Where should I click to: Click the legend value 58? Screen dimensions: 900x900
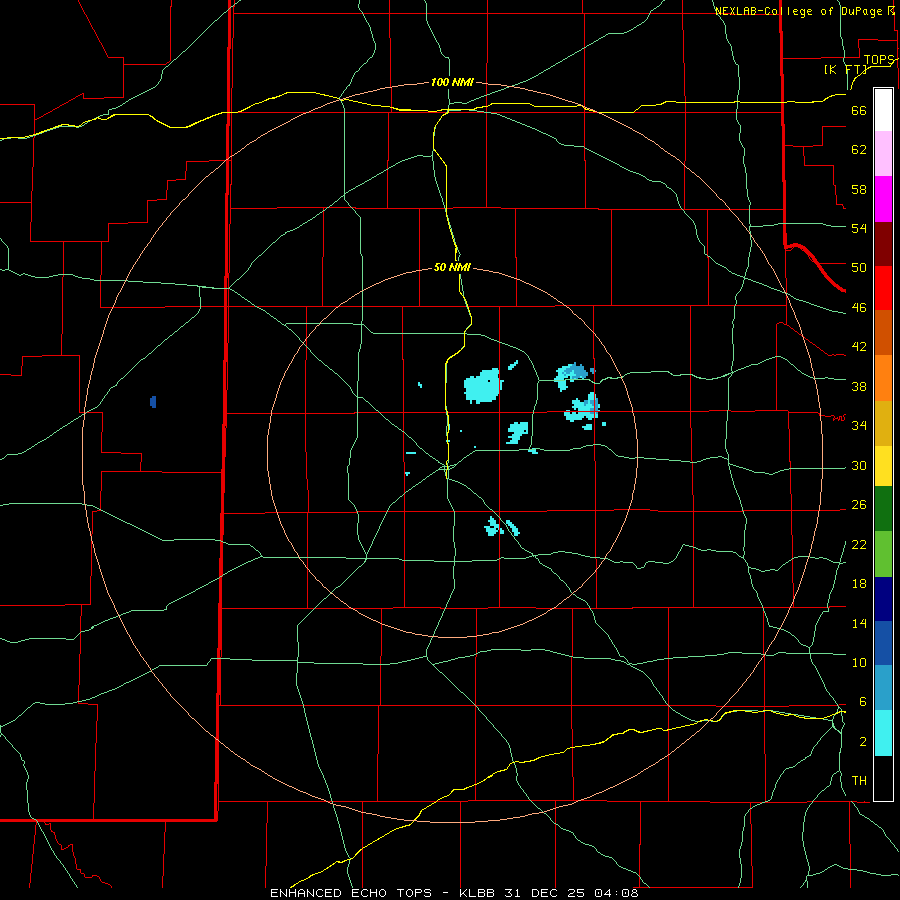[859, 189]
